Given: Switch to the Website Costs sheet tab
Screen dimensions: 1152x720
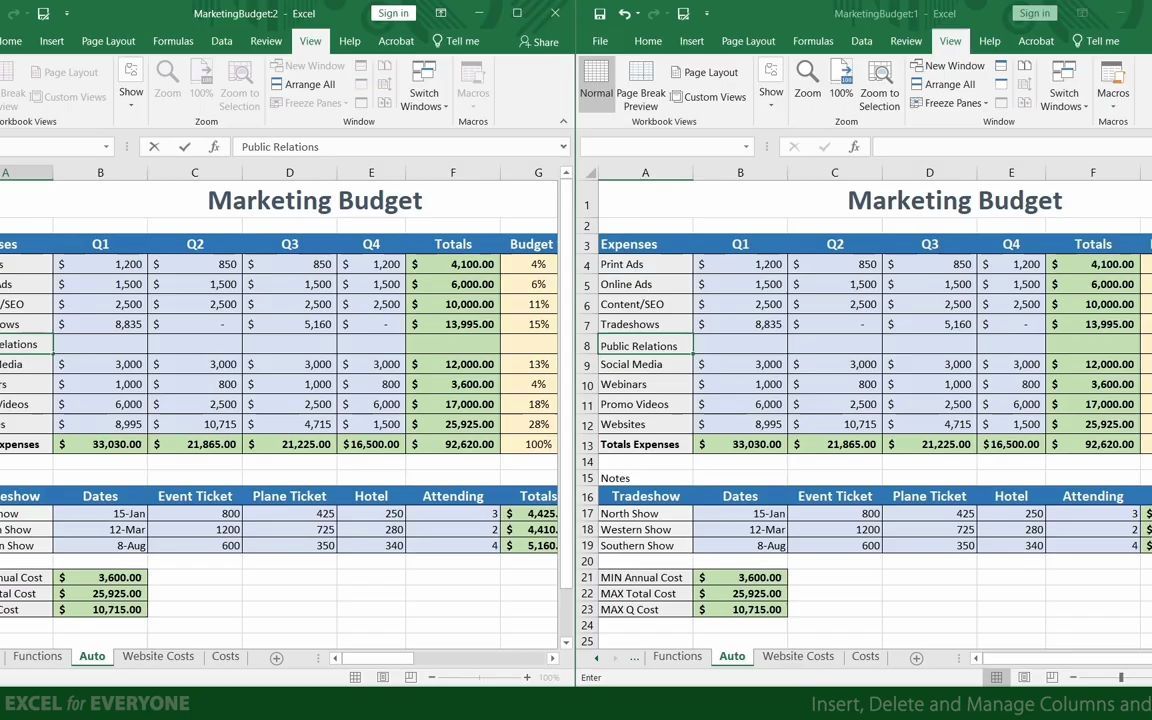Looking at the screenshot, I should coord(797,656).
